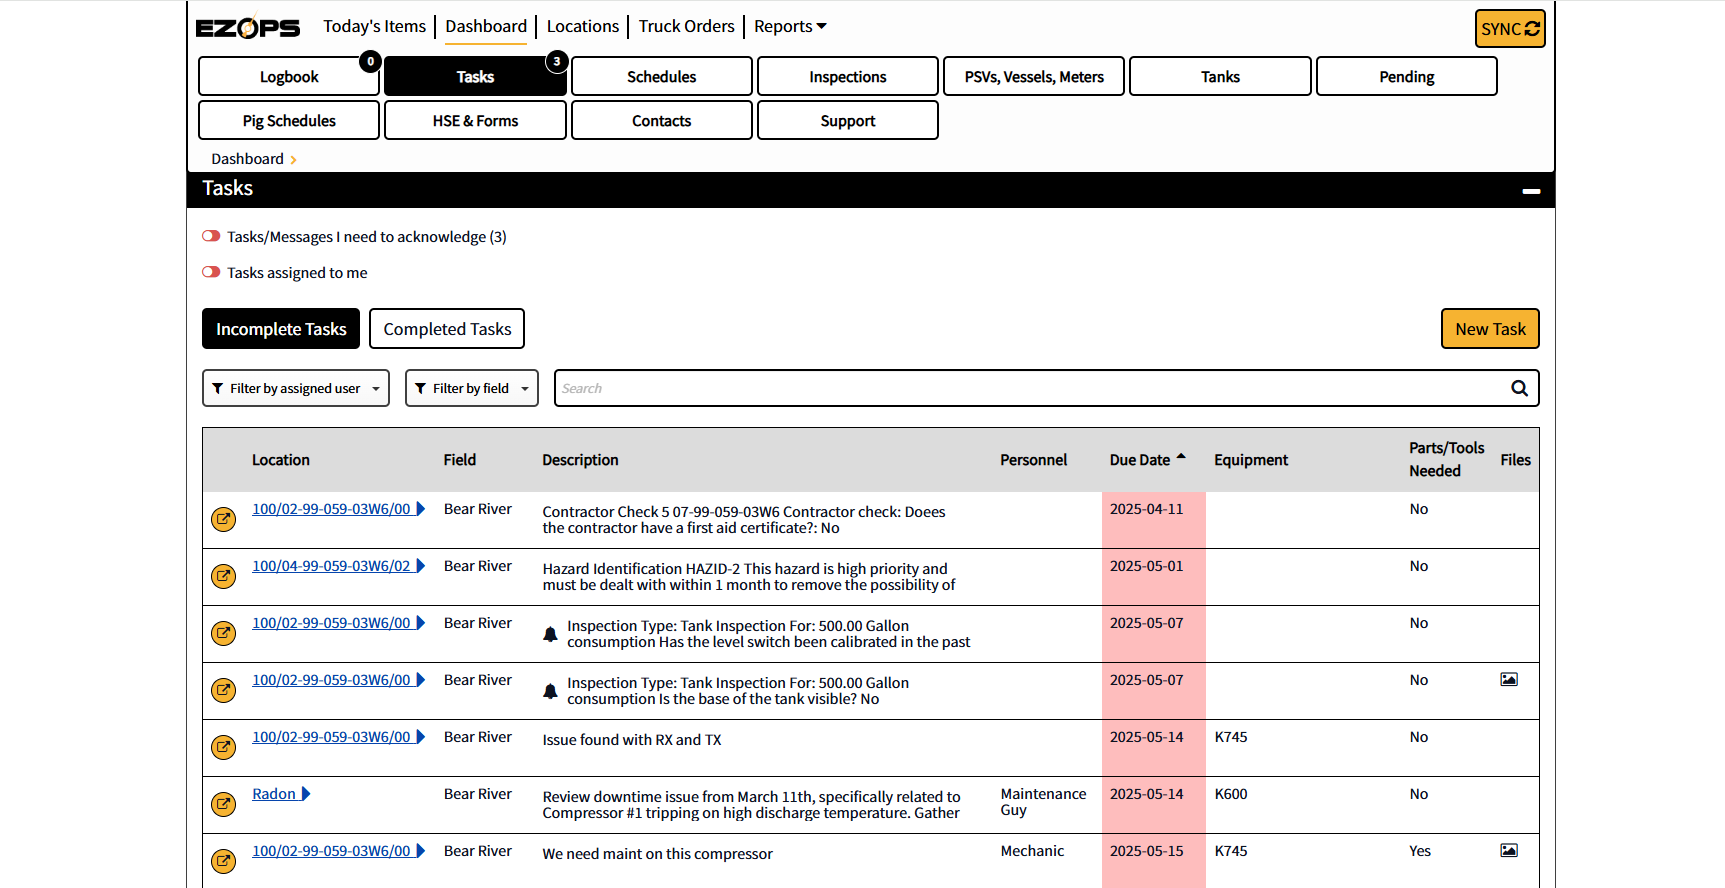The width and height of the screenshot is (1725, 888).
Task: Sort by Field column header
Action: coord(460,460)
